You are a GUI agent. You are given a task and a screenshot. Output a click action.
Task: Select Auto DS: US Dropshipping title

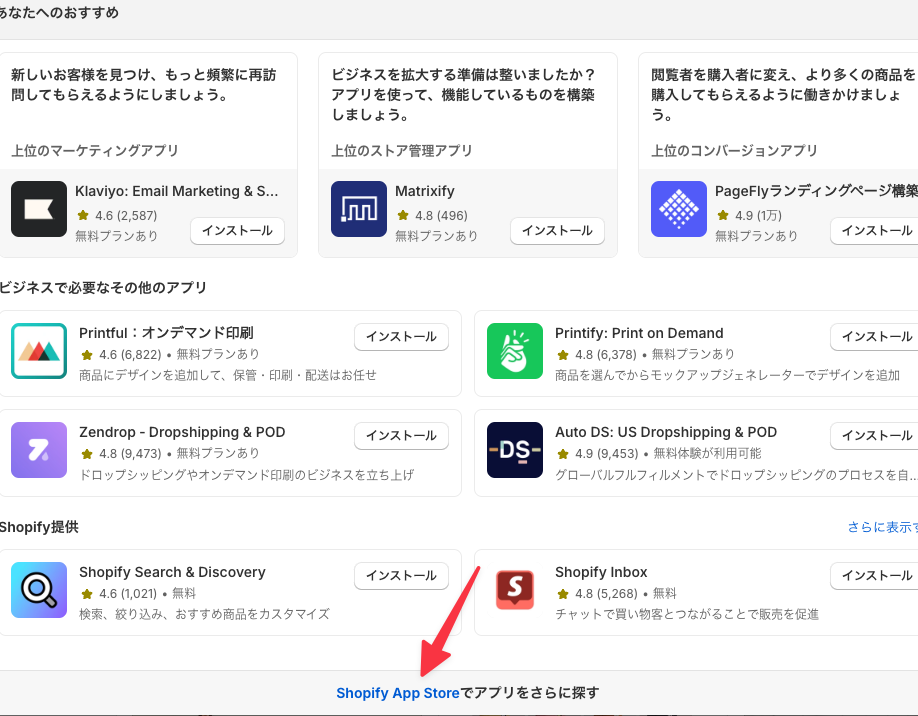[x=666, y=432]
